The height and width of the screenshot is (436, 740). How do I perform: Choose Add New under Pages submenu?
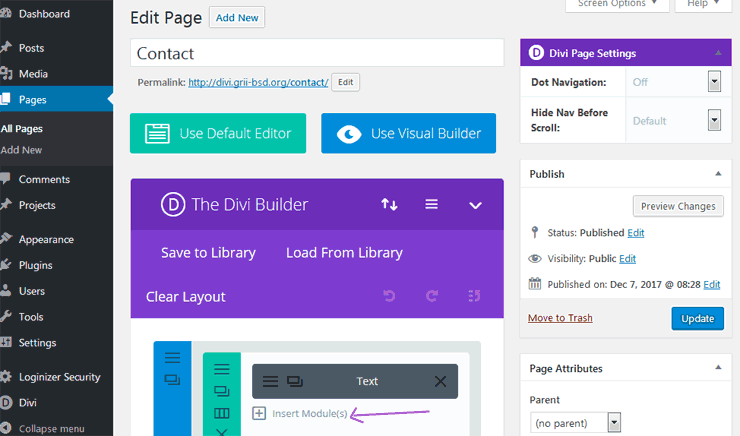pos(21,150)
